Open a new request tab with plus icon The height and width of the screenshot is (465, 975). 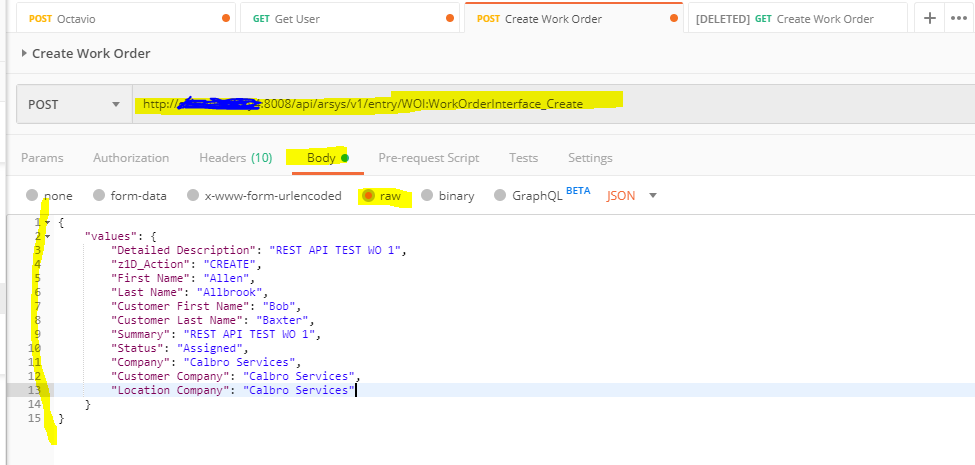[x=930, y=18]
